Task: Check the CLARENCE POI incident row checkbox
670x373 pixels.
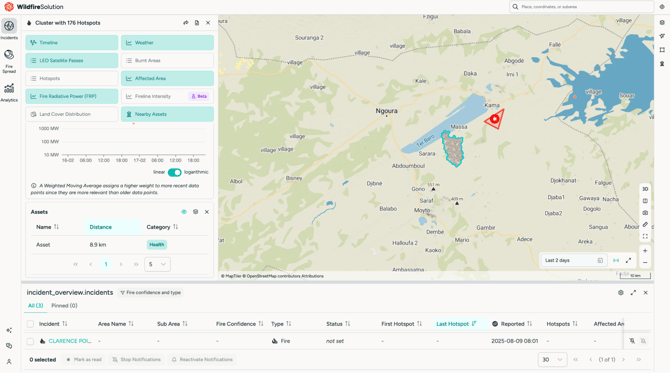Action: 30,341
